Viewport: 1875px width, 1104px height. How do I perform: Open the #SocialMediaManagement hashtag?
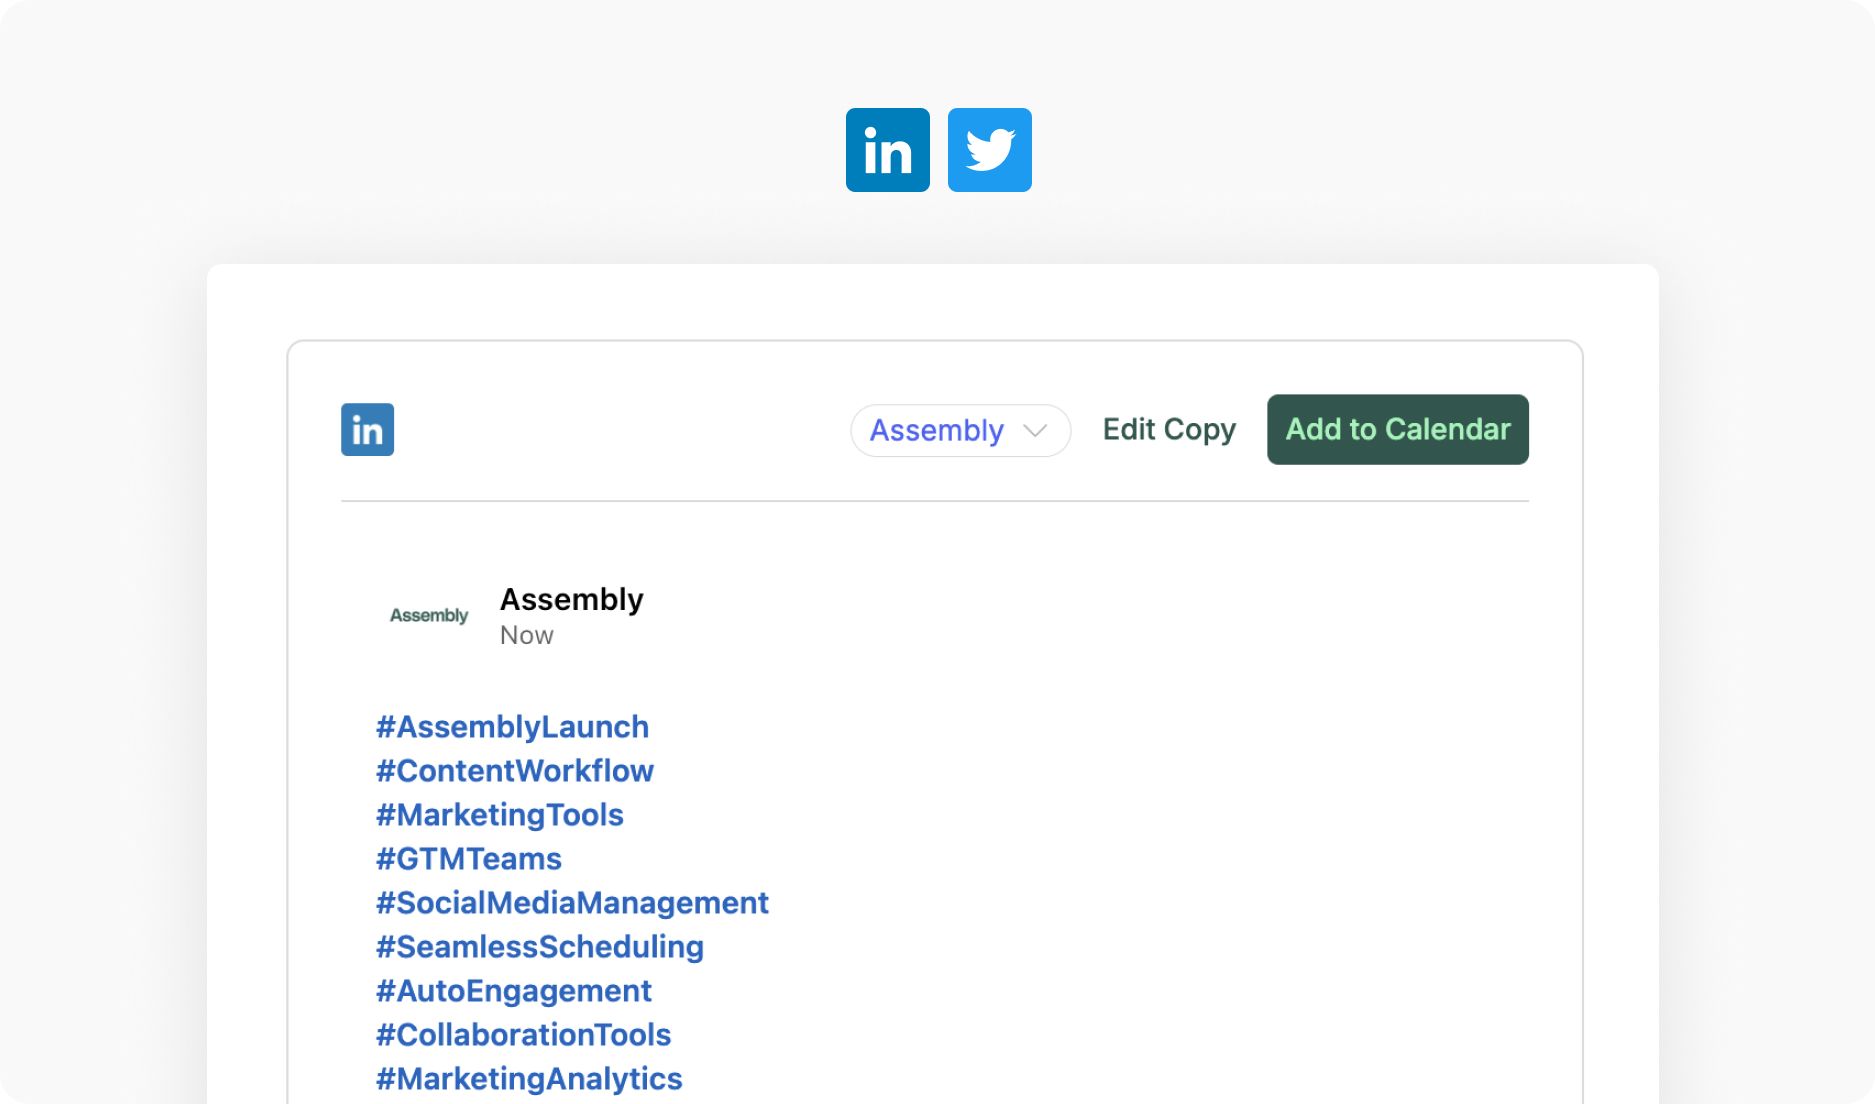point(572,903)
